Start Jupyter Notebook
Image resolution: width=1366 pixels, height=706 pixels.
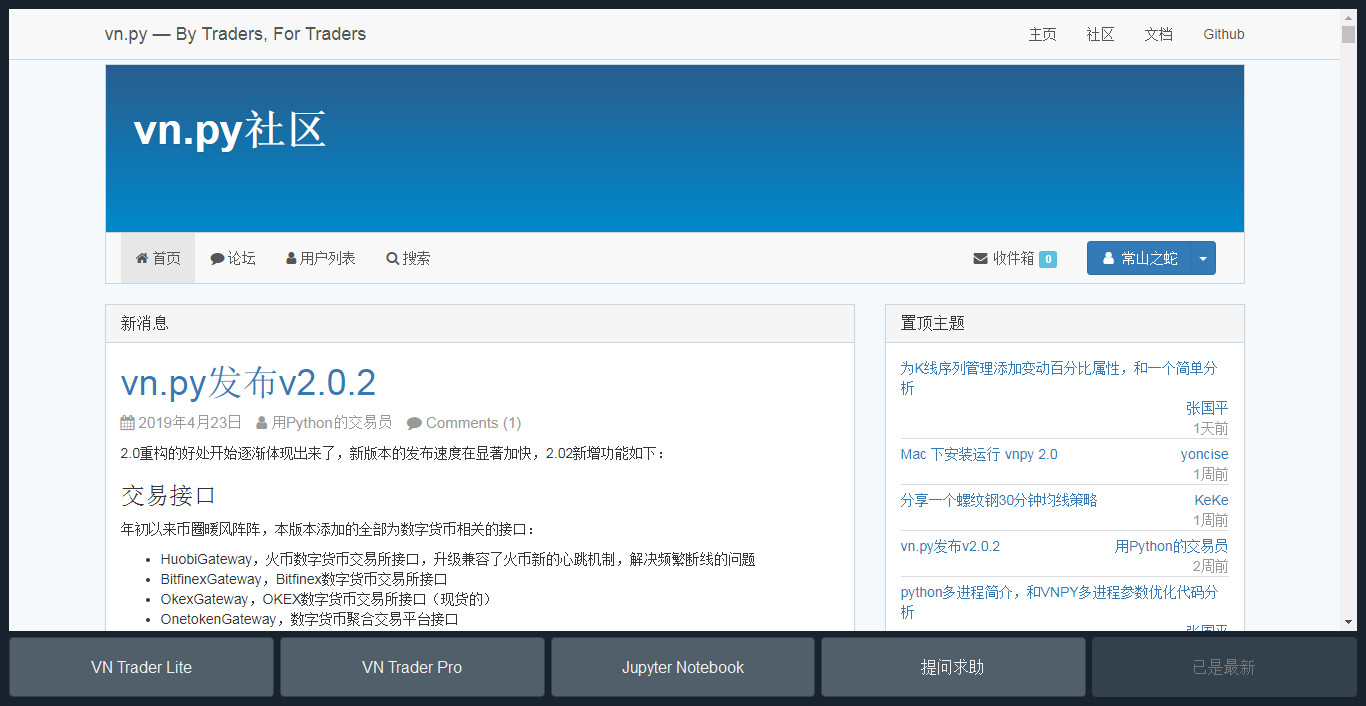pyautogui.click(x=683, y=667)
